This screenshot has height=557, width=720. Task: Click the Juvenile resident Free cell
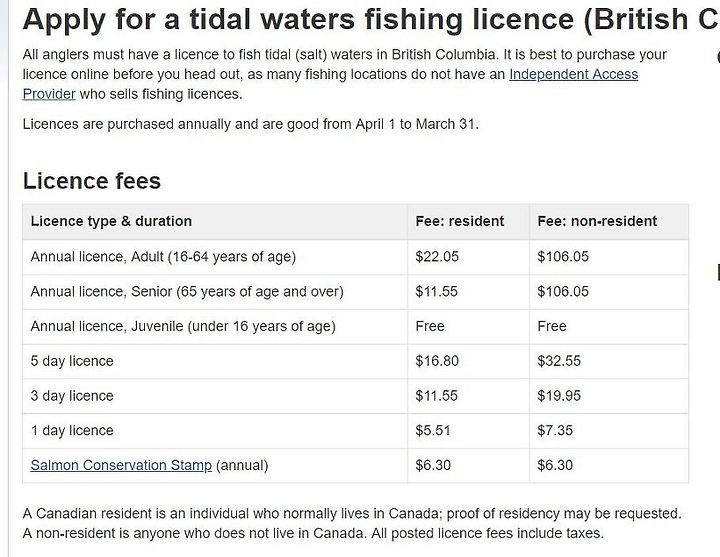(x=430, y=326)
